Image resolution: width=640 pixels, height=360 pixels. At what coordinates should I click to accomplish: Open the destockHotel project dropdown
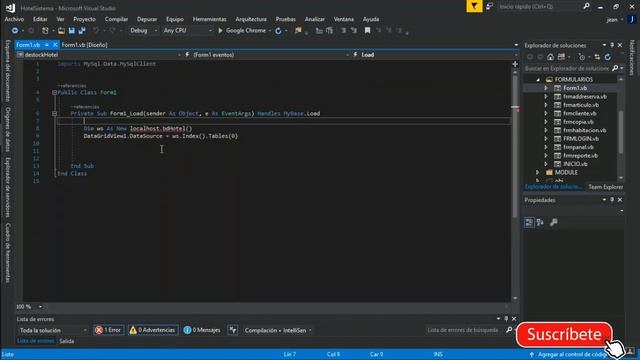[x=99, y=55]
